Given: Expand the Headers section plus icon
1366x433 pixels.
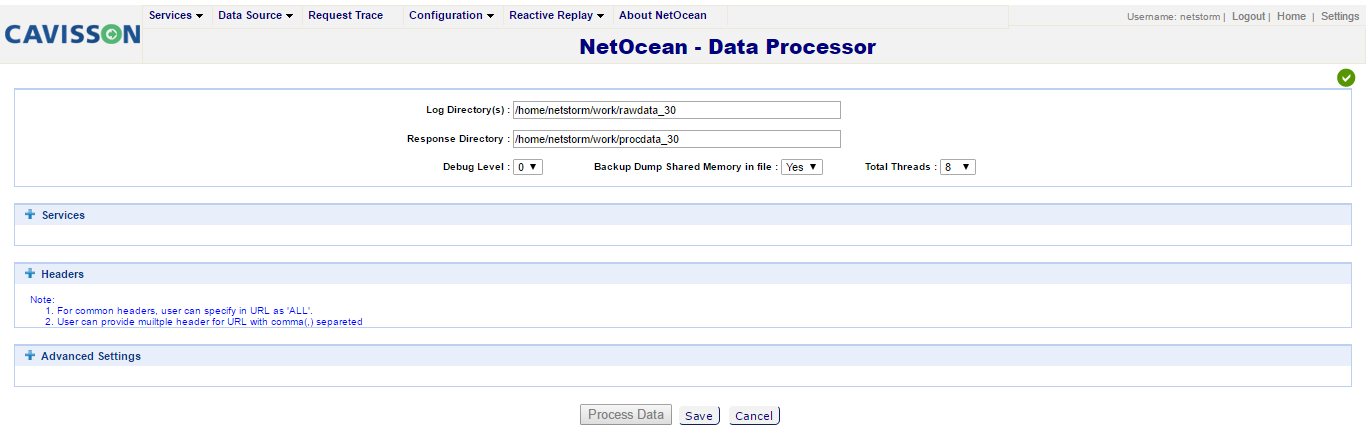Looking at the screenshot, I should pyautogui.click(x=30, y=274).
